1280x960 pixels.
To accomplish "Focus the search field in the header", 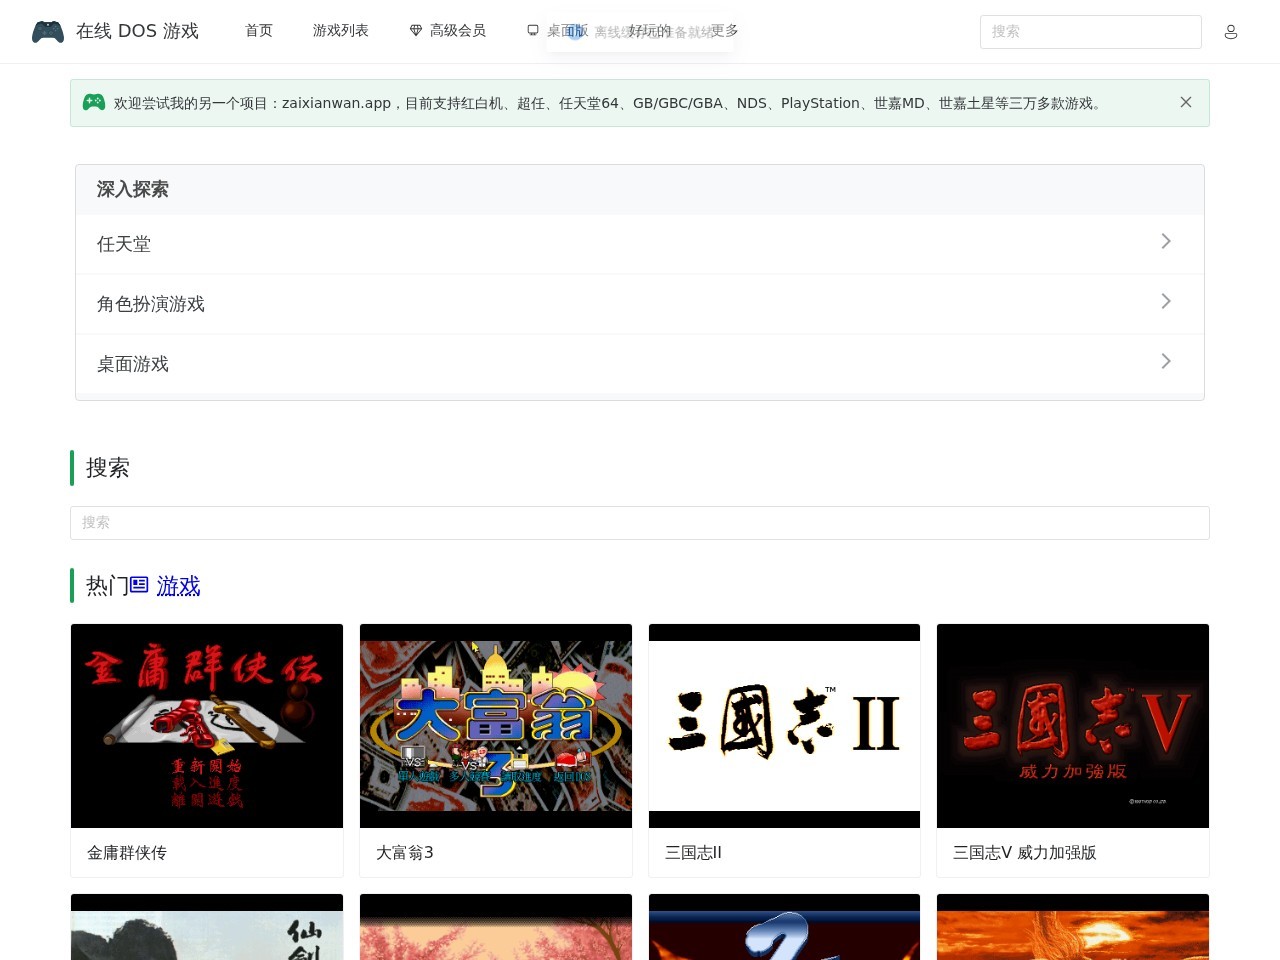I will [1091, 32].
